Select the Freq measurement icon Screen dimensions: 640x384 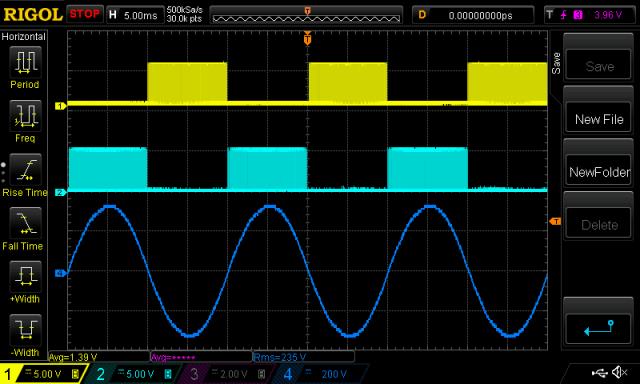(x=25, y=116)
